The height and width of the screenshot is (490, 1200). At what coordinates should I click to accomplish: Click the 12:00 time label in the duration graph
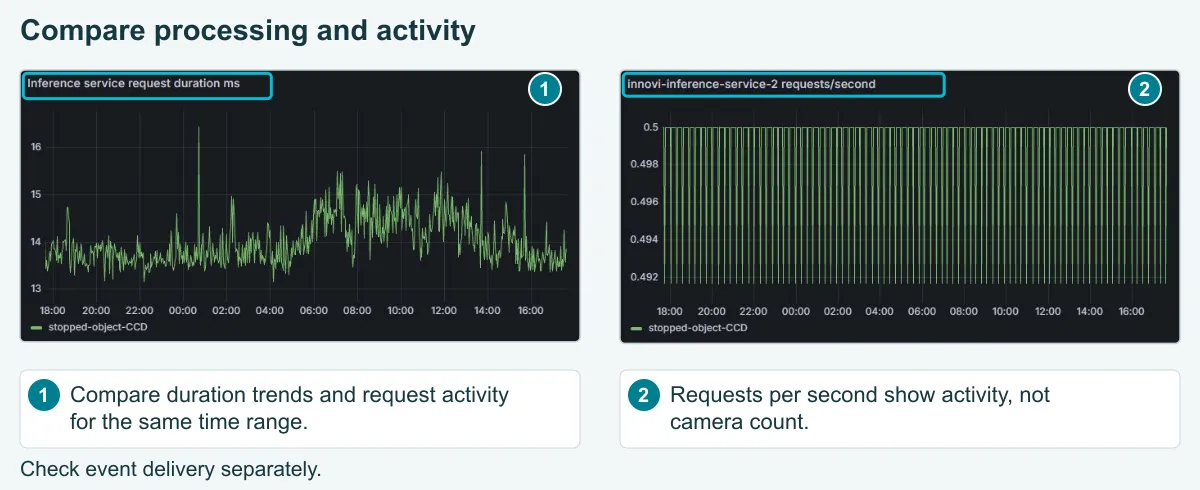(443, 311)
